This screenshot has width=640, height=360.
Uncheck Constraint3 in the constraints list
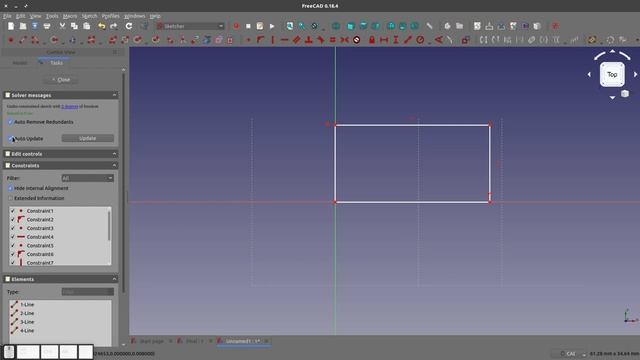click(x=13, y=228)
